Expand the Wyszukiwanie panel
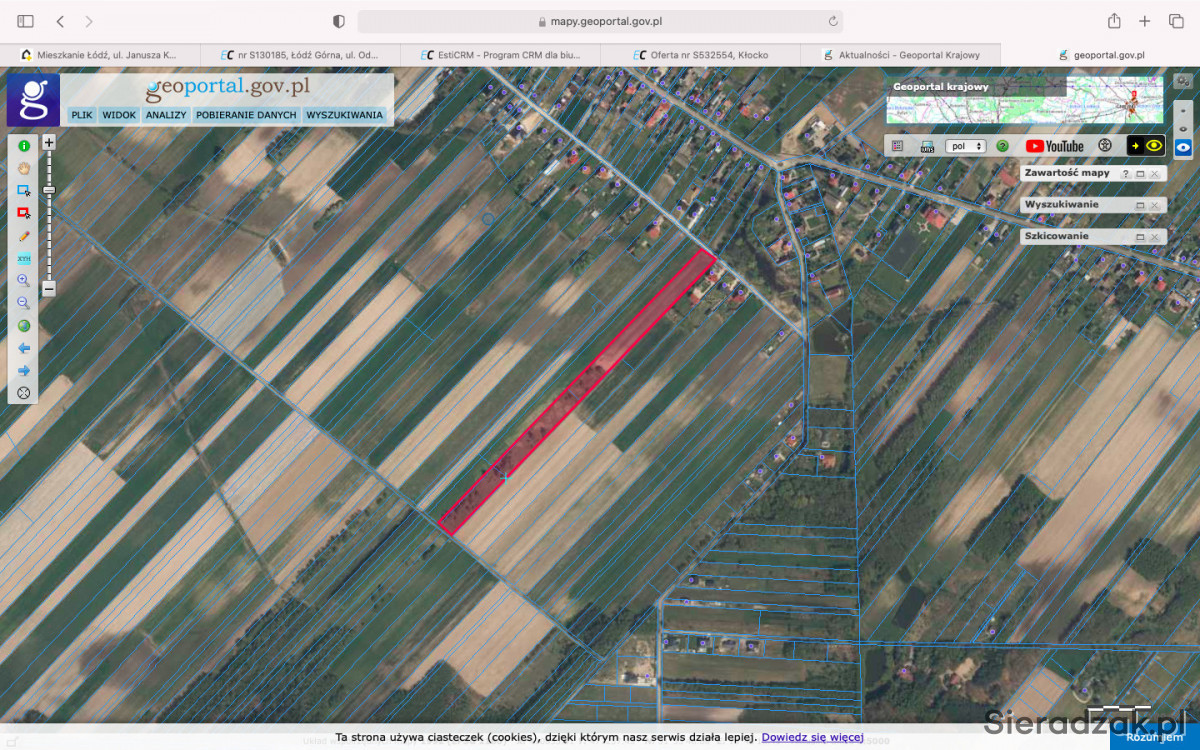Screen dimensions: 1200x750 pyautogui.click(x=1139, y=205)
